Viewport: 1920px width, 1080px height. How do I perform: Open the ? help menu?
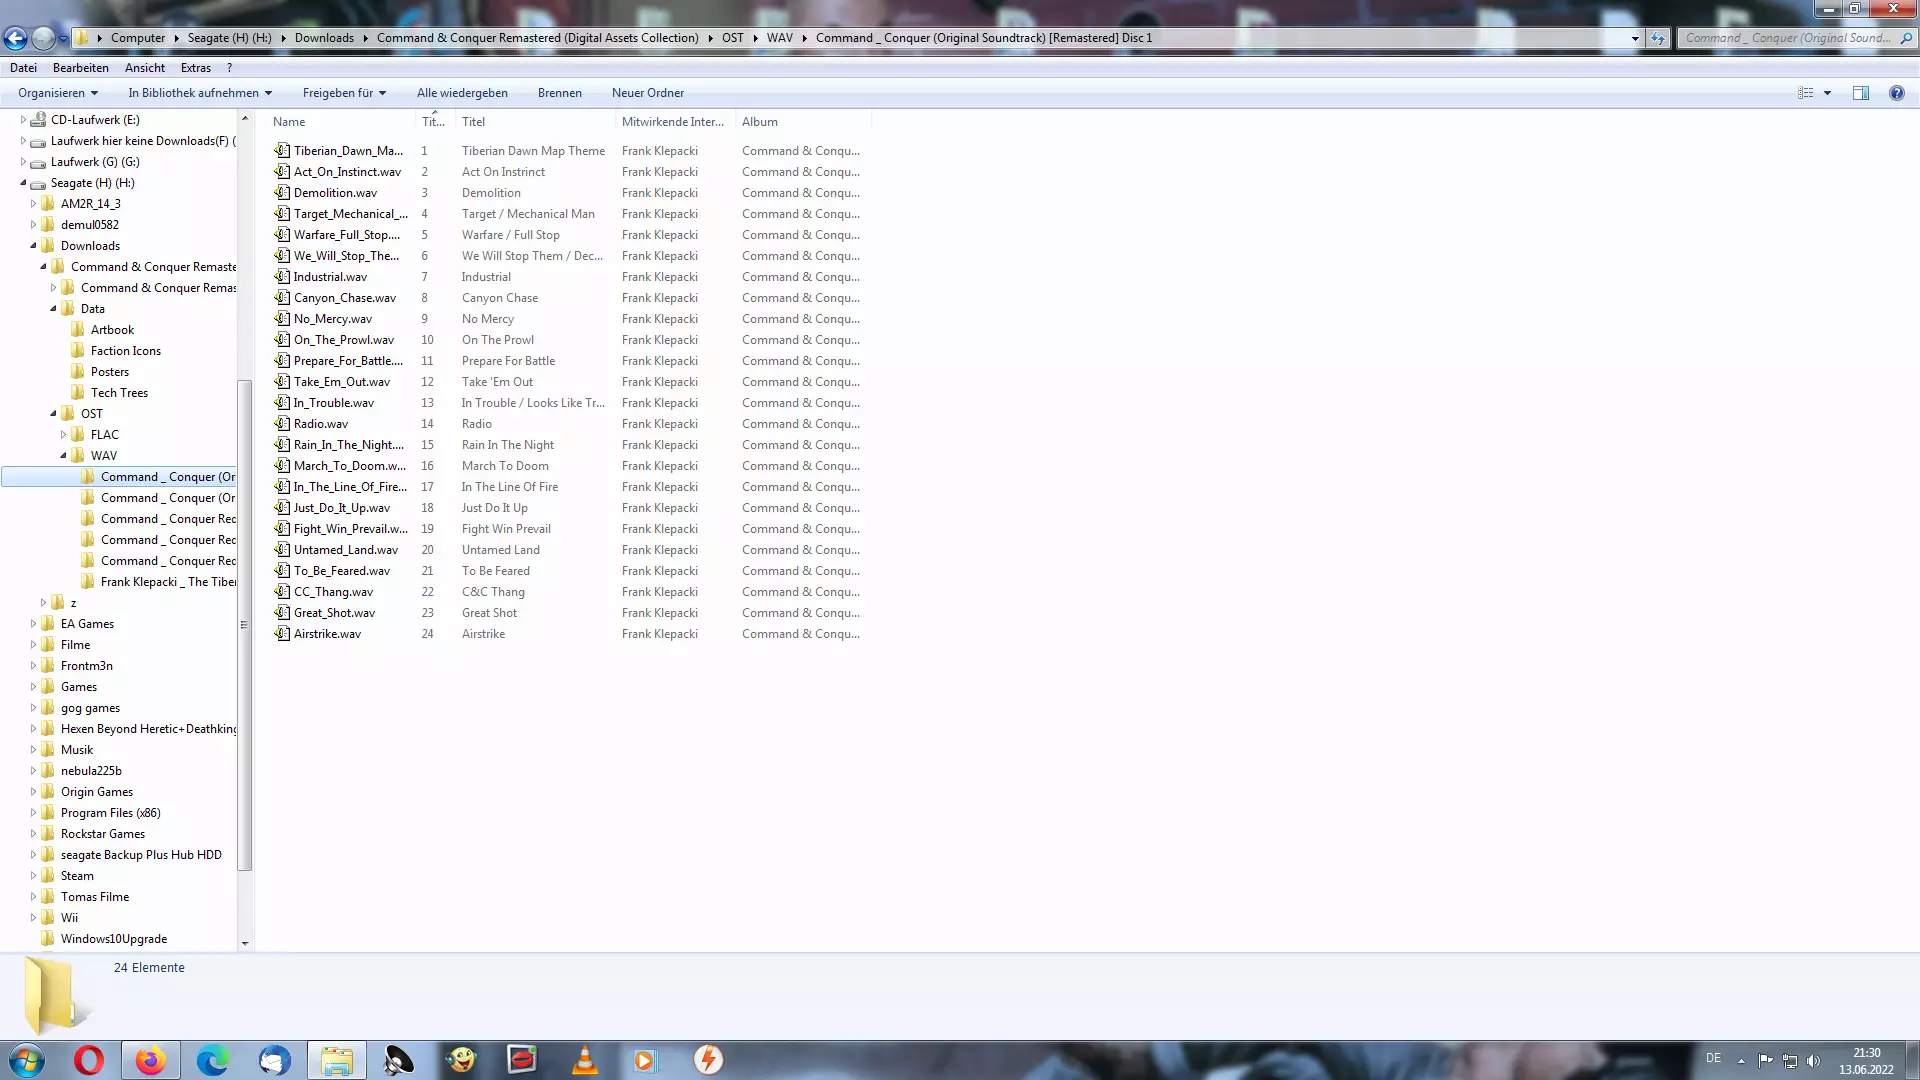click(229, 68)
